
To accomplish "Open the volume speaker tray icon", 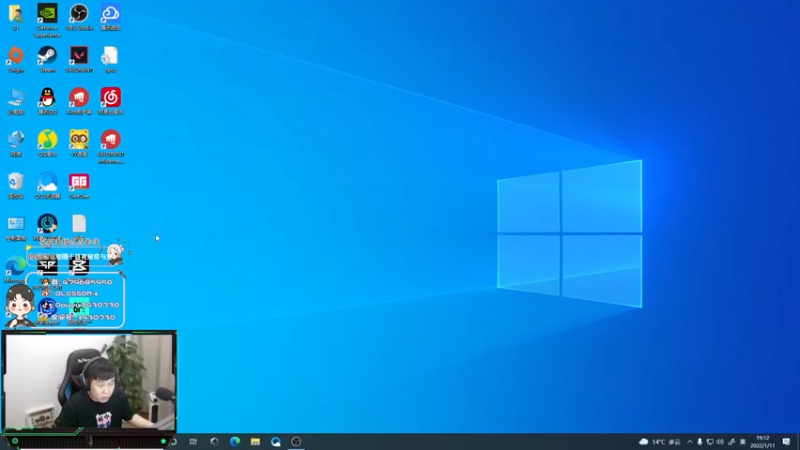I will (720, 442).
